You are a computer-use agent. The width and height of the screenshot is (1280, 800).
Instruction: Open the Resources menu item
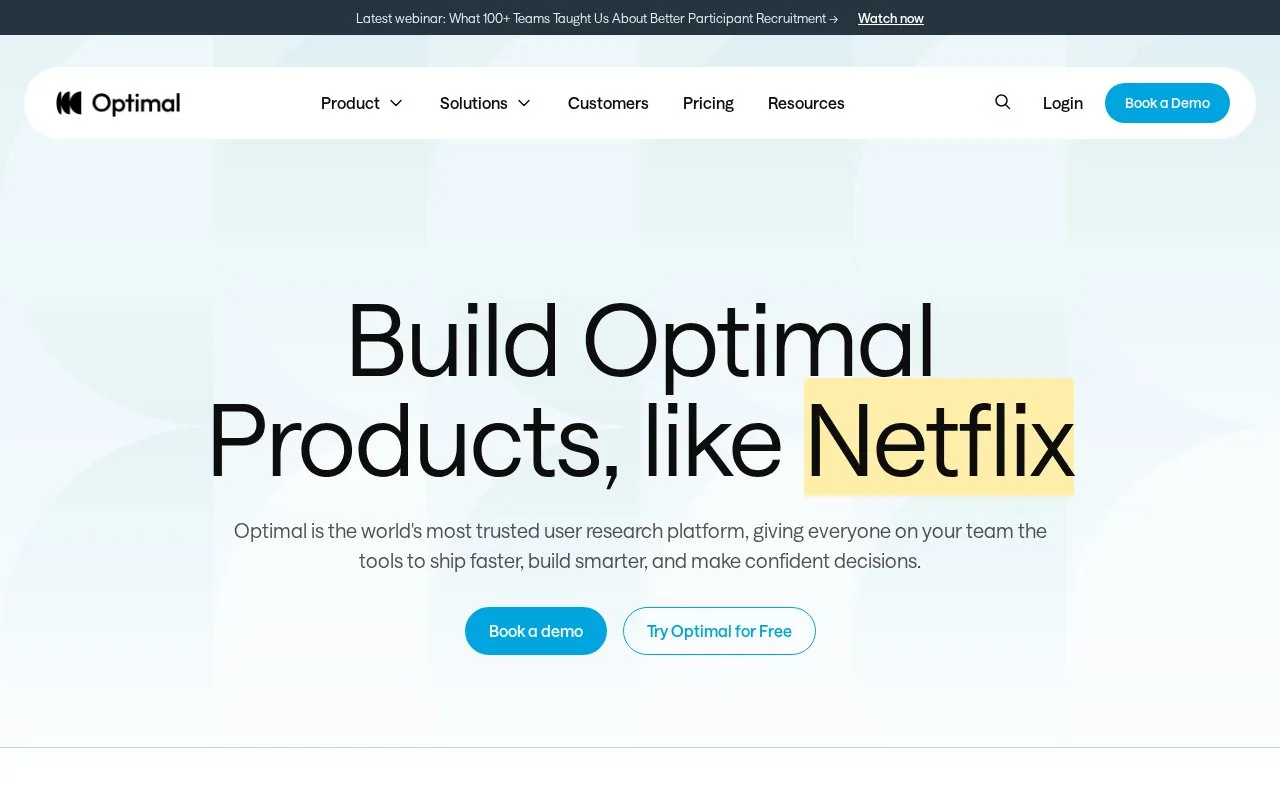pos(806,103)
